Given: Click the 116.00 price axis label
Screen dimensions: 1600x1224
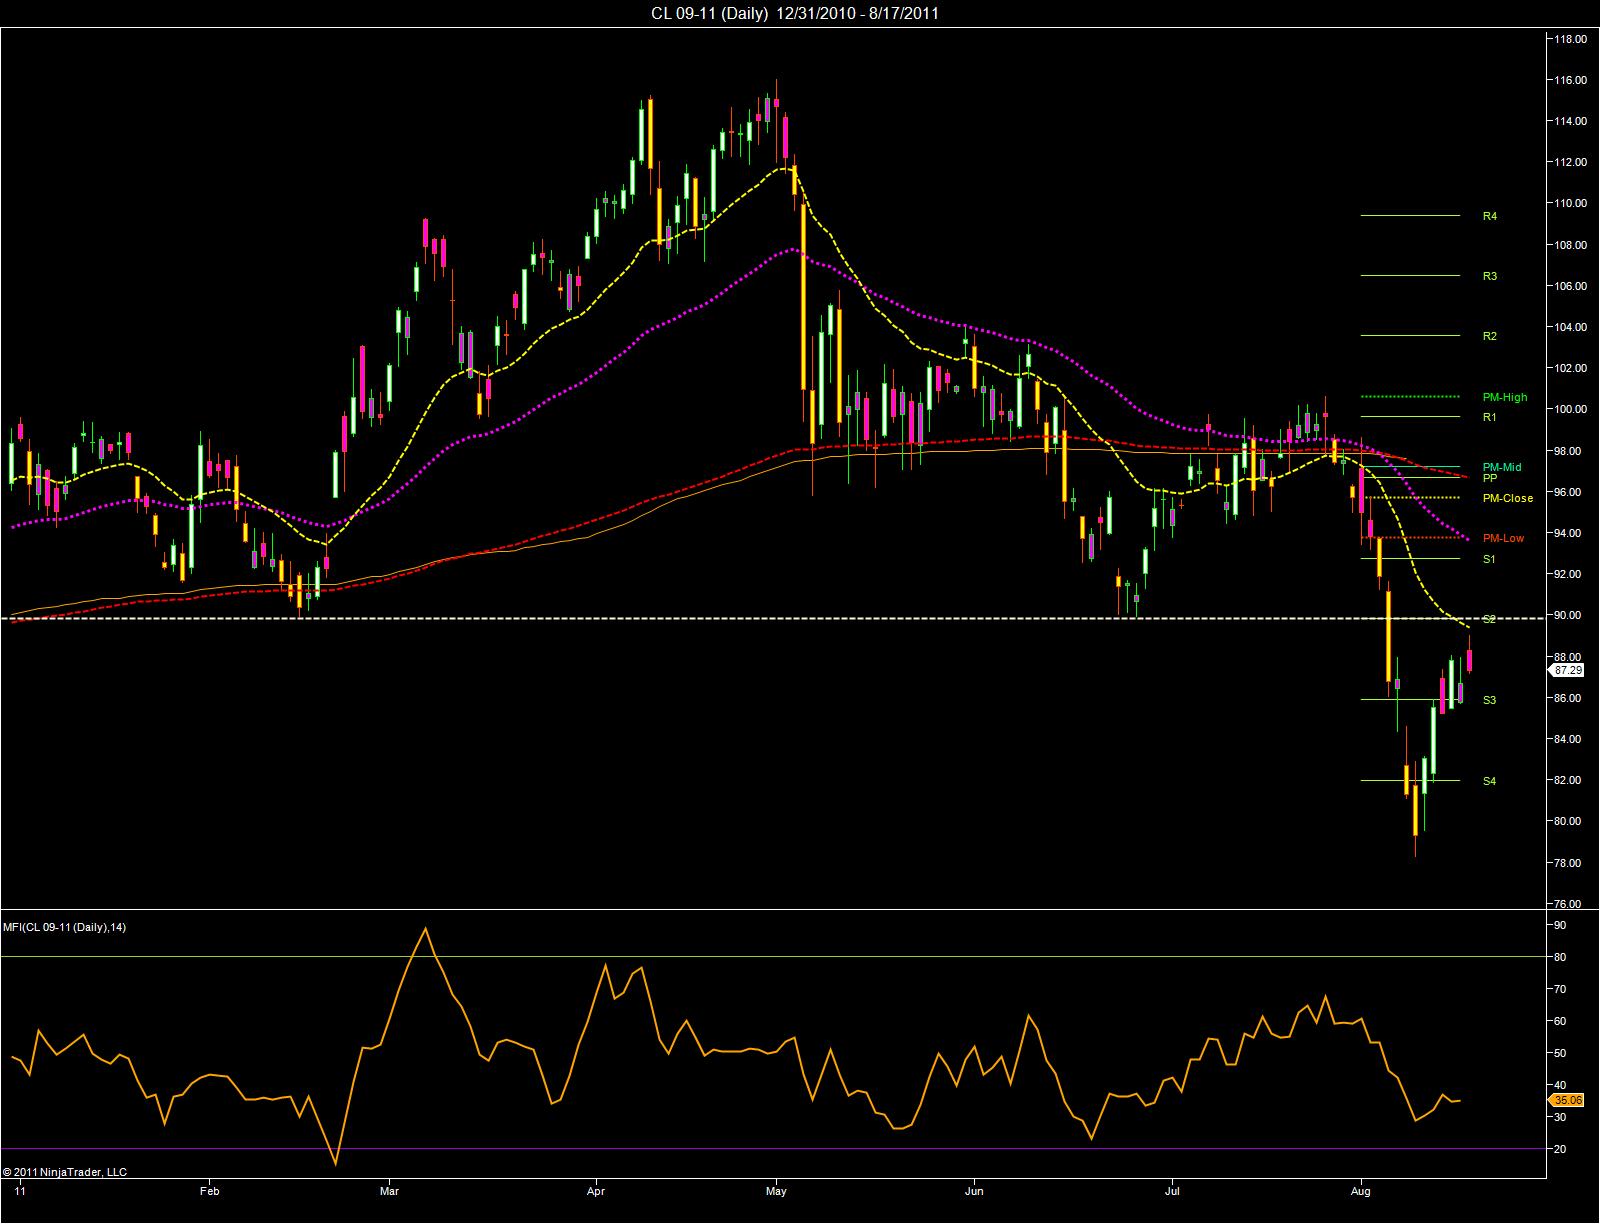Looking at the screenshot, I should tap(1569, 80).
